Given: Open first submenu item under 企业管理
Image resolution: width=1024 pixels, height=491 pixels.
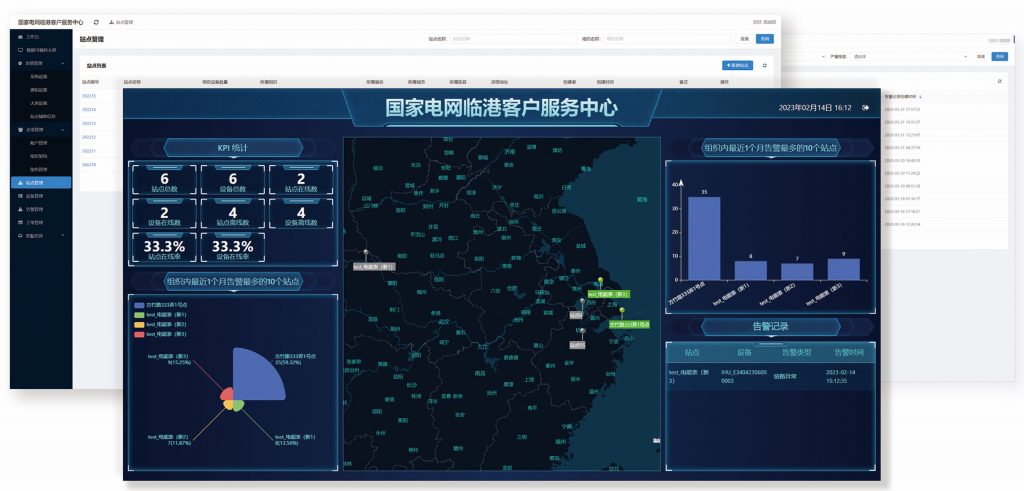Looking at the screenshot, I should point(39,142).
